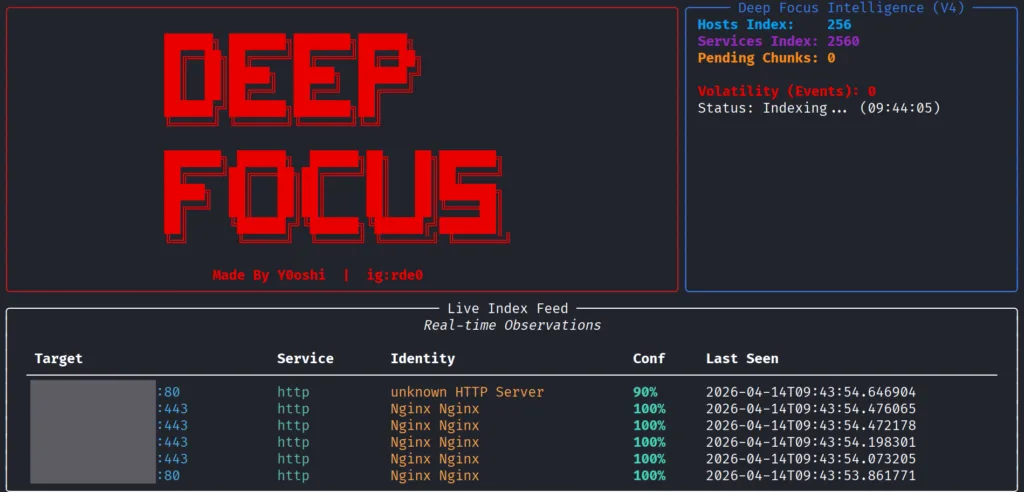1024x492 pixels.
Task: Click the "Volatility (Events): 0" line
Action: (x=786, y=91)
